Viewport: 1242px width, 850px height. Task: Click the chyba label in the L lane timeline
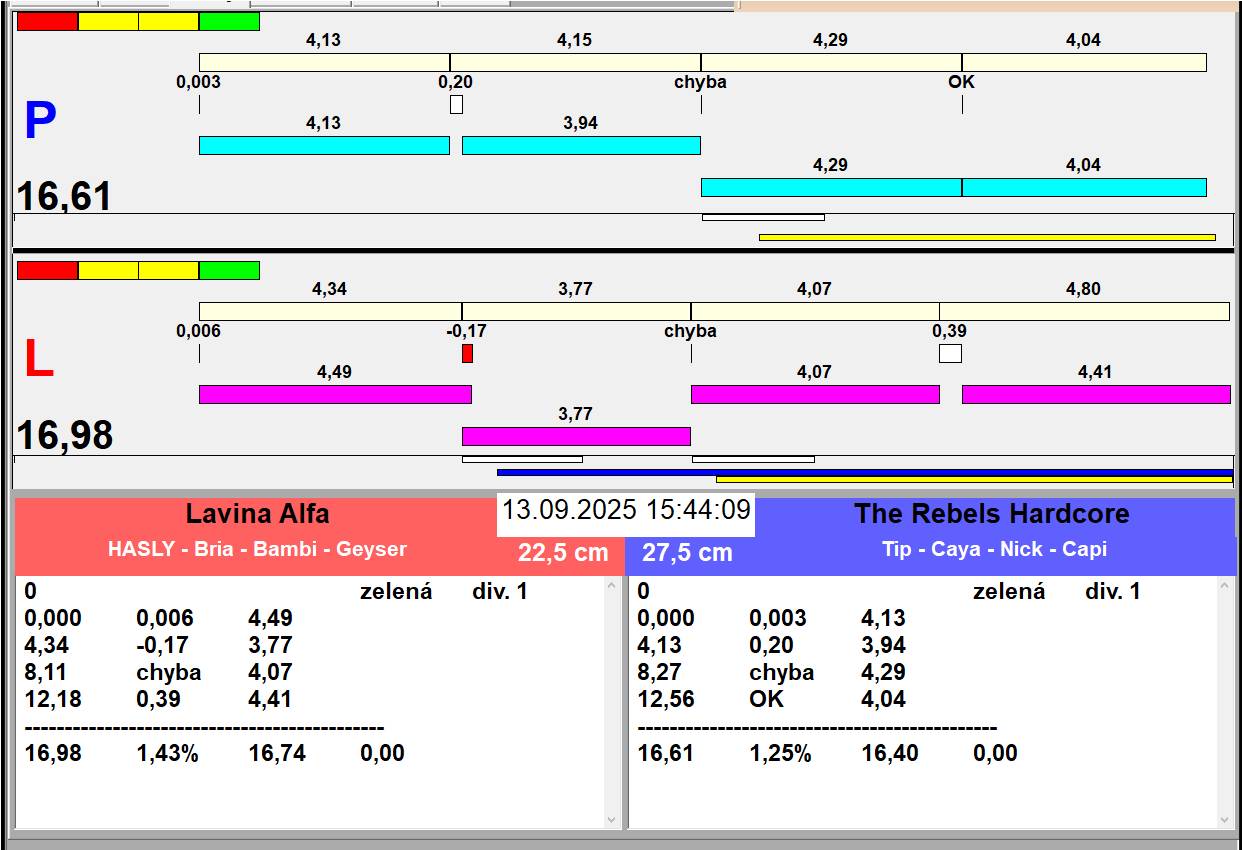pyautogui.click(x=690, y=331)
